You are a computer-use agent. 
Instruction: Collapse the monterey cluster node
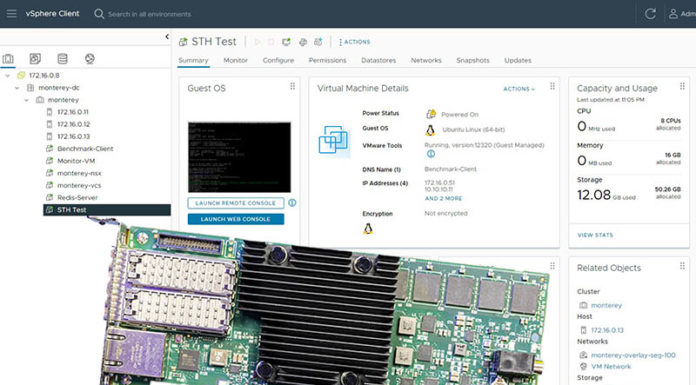point(27,100)
